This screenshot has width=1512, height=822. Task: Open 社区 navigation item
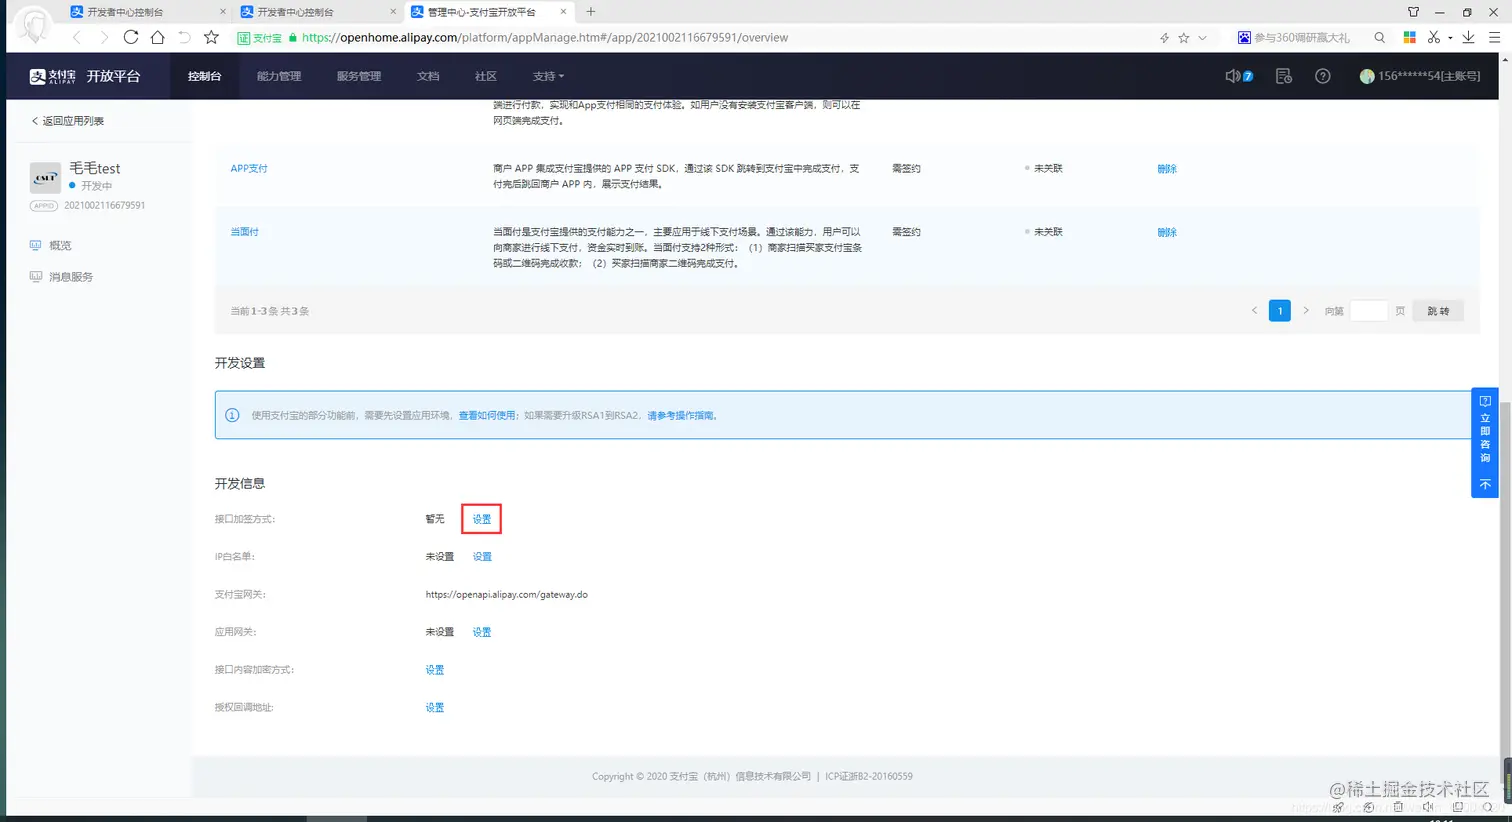click(x=486, y=76)
